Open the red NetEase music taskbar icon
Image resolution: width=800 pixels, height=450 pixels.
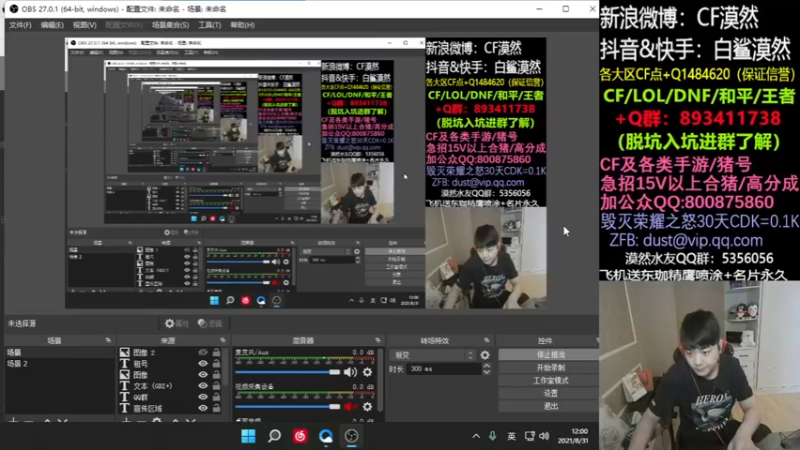(x=300, y=436)
